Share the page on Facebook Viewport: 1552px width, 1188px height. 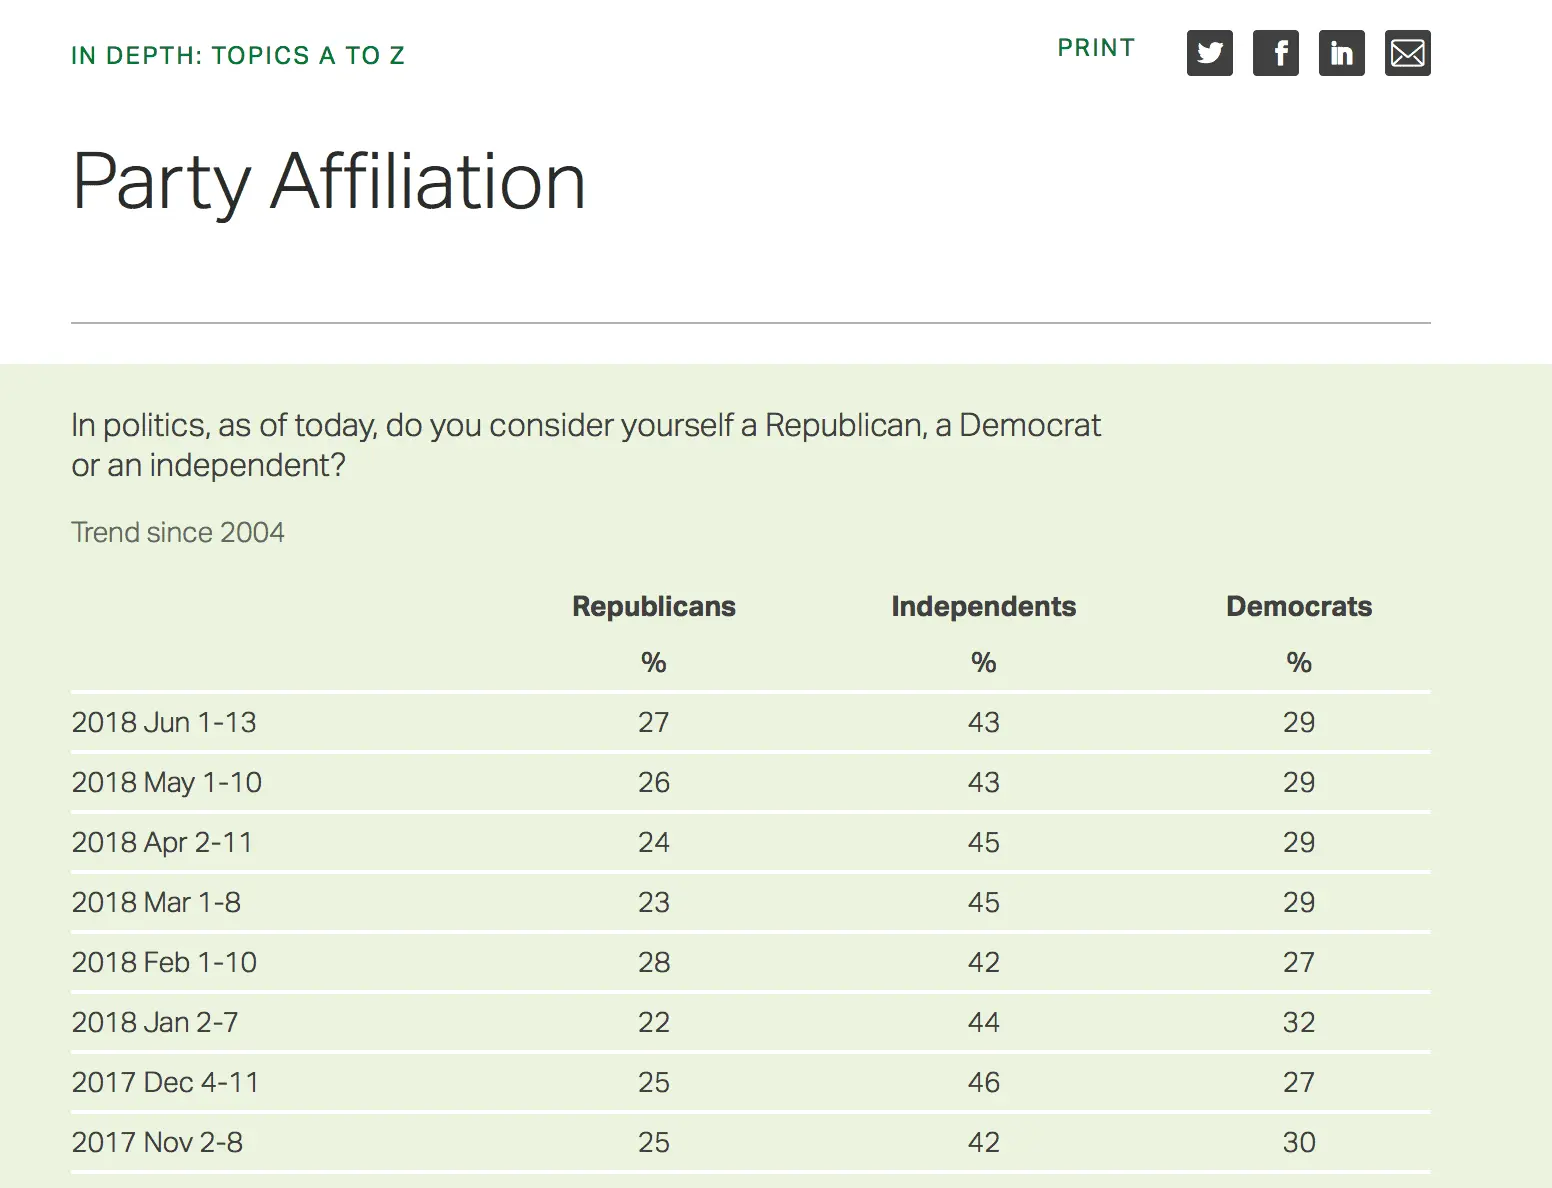click(1275, 53)
